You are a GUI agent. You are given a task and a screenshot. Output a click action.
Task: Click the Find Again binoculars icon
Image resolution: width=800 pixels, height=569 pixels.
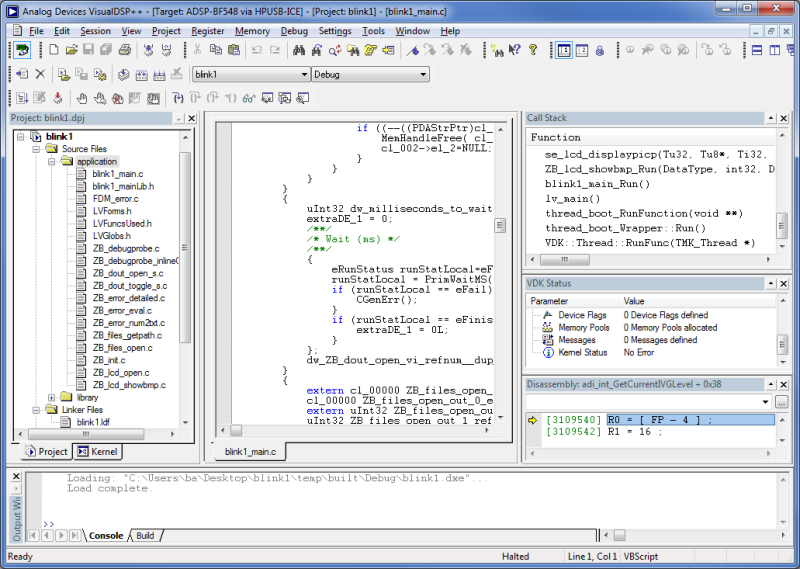click(x=317, y=50)
